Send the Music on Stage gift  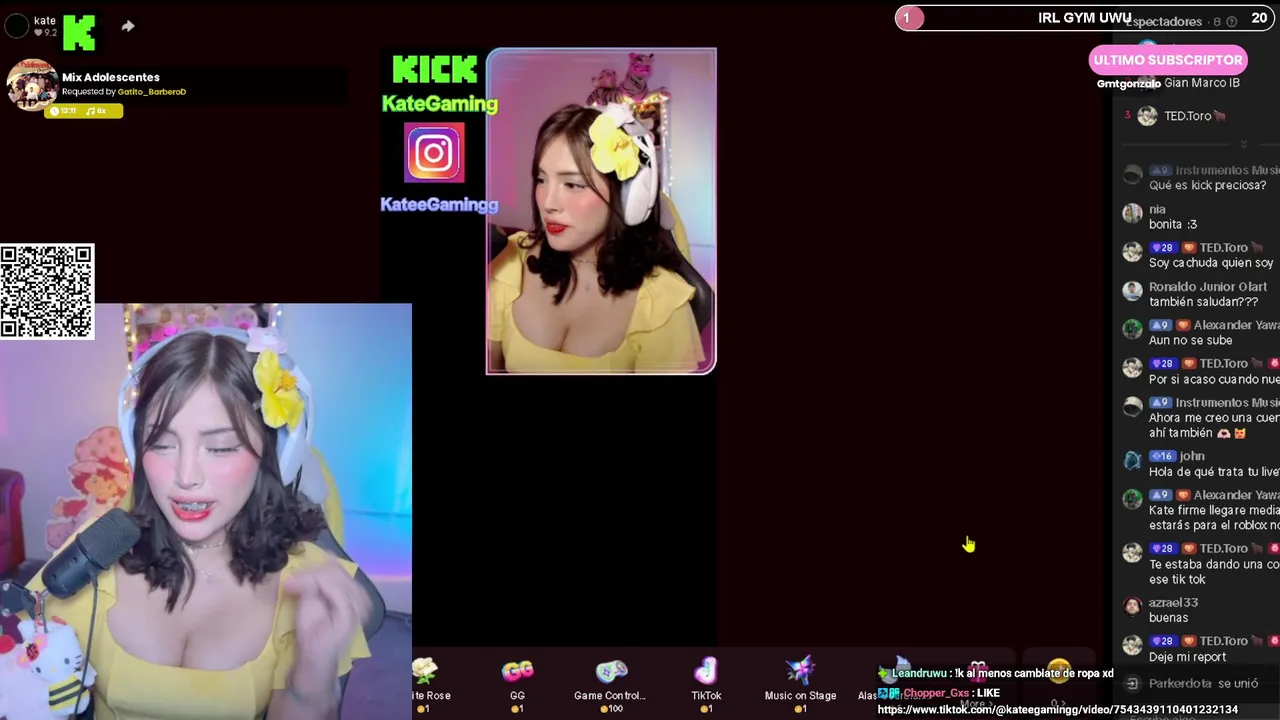coord(800,684)
